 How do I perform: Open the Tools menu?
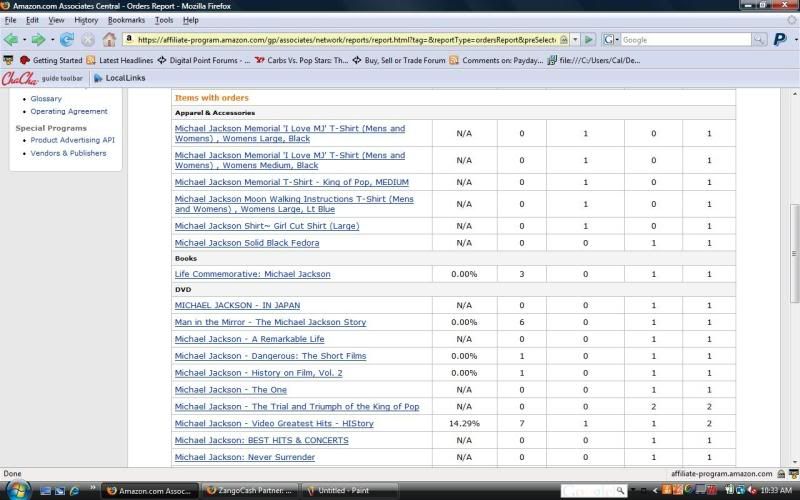coord(164,20)
